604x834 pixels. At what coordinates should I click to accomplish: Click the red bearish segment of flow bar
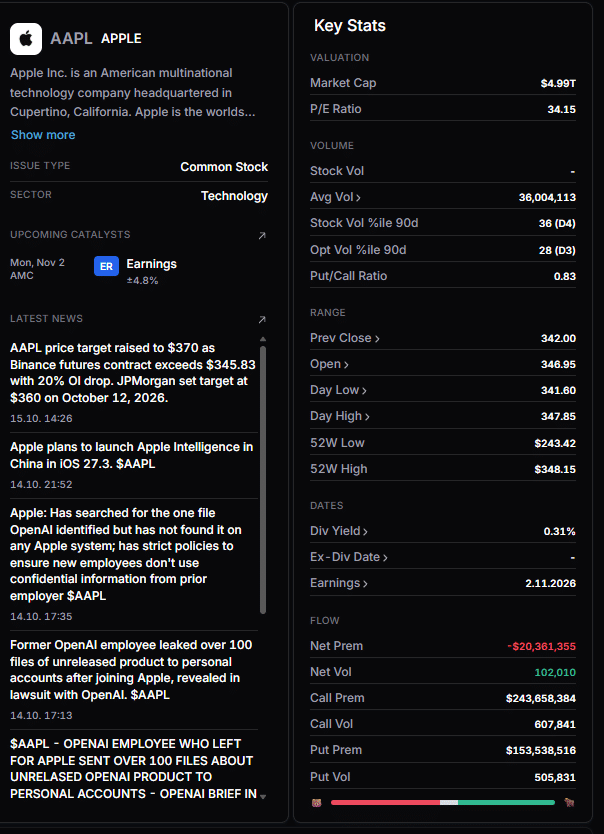(x=385, y=803)
